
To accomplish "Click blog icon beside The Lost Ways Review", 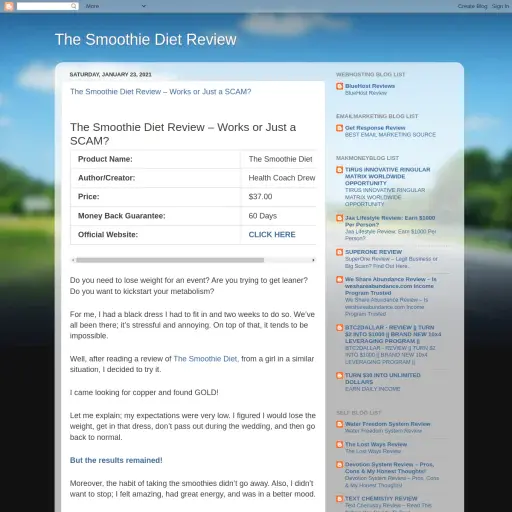I will pos(340,445).
